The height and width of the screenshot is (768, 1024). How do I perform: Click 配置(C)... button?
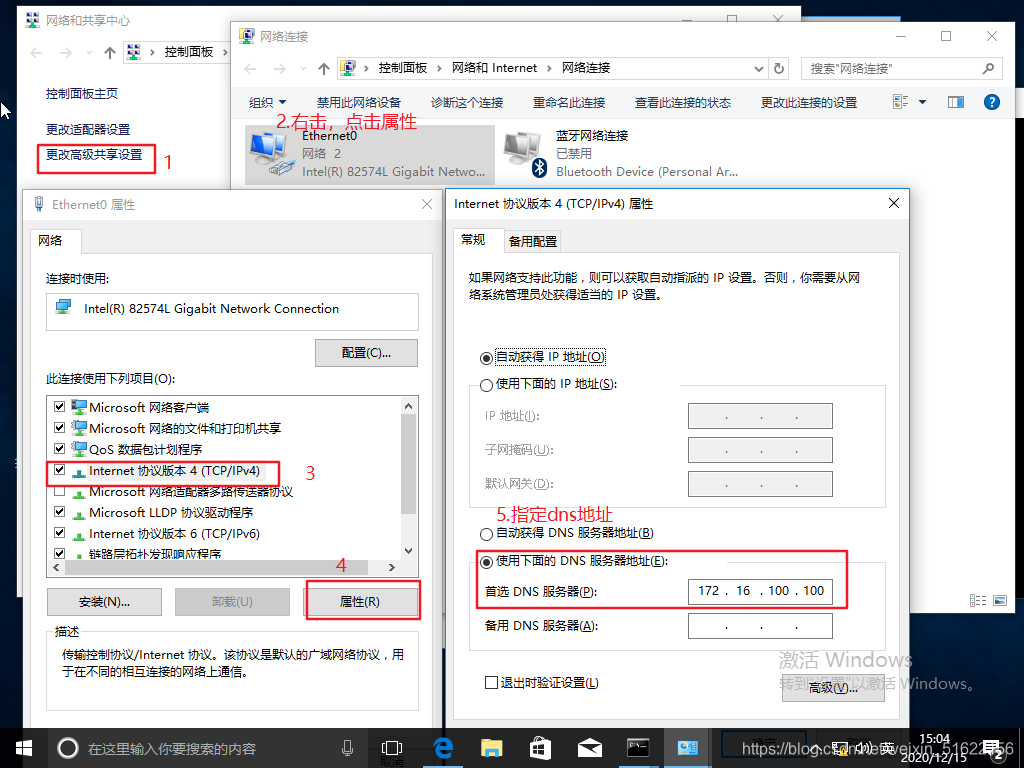[366, 353]
